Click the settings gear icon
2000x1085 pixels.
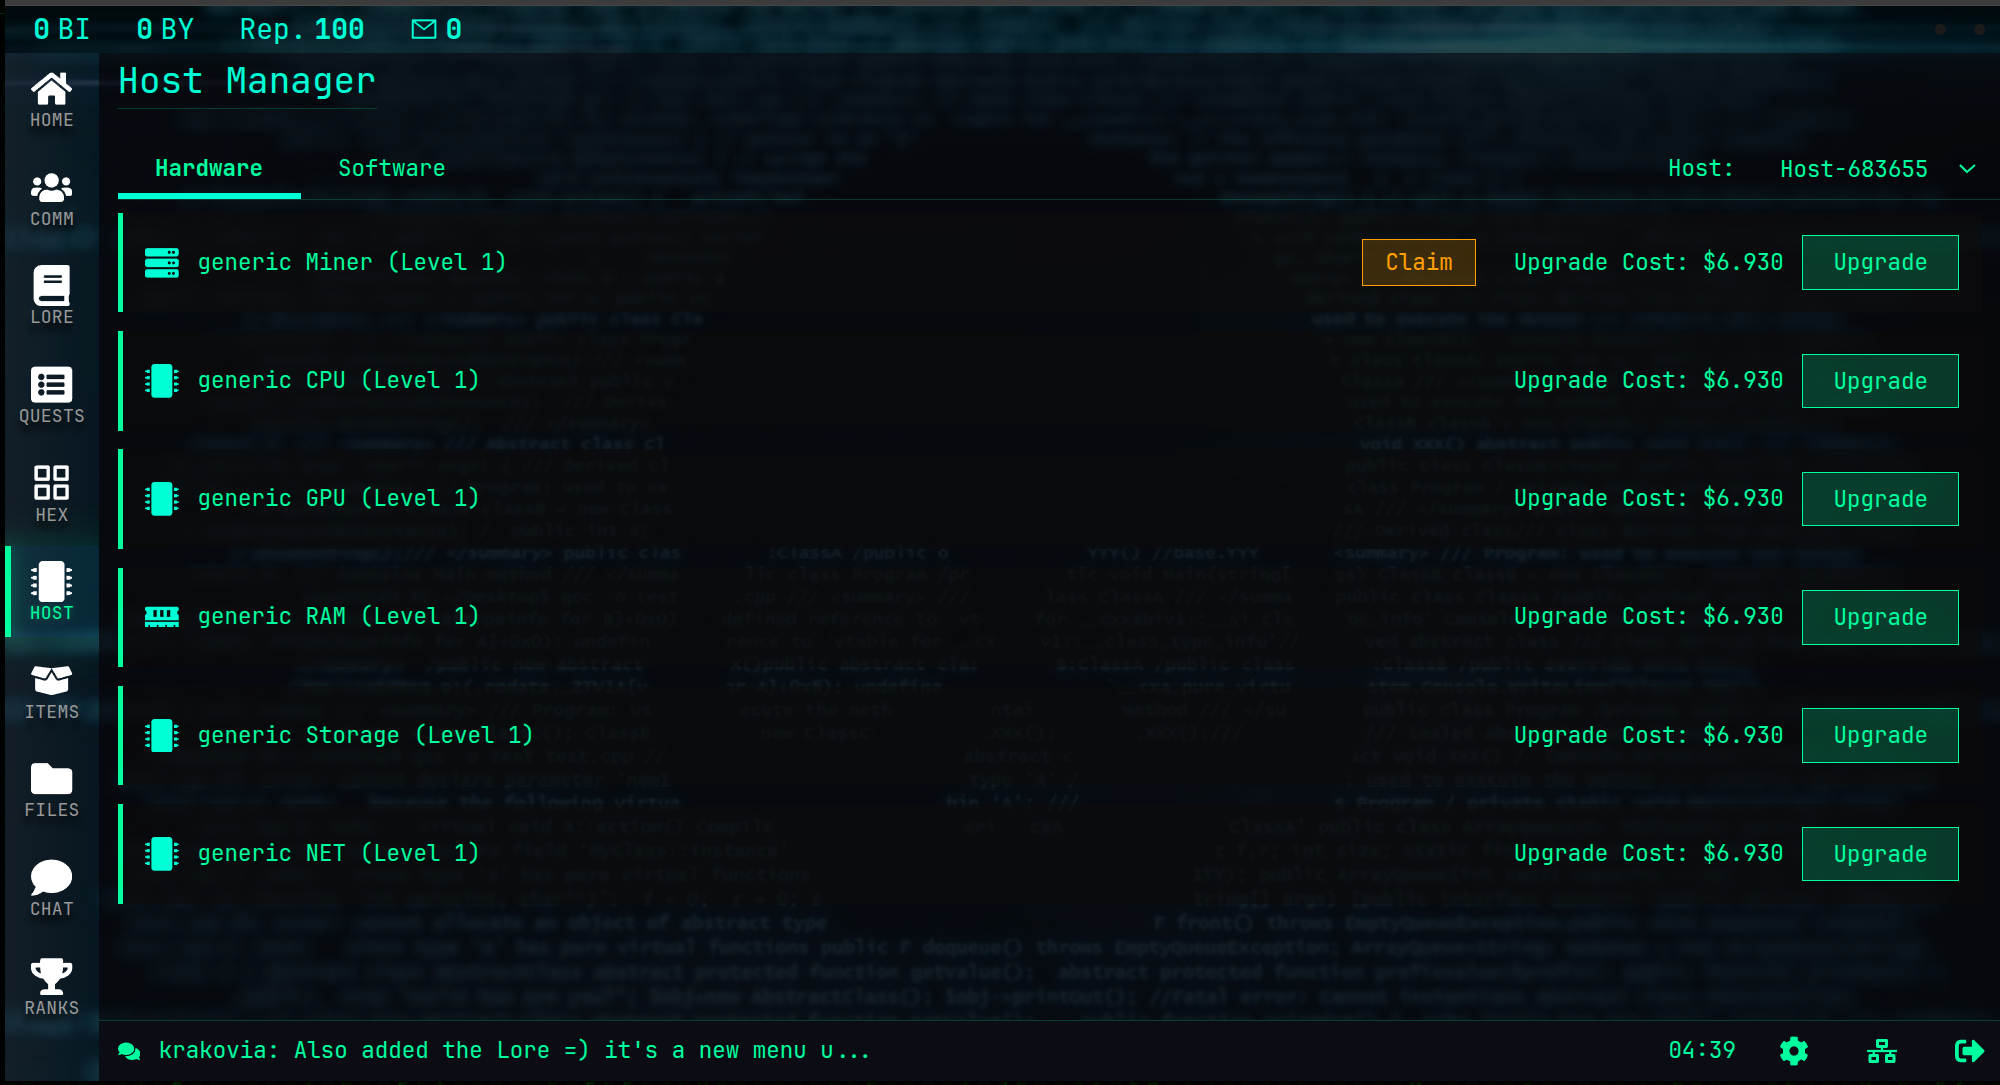[1794, 1051]
